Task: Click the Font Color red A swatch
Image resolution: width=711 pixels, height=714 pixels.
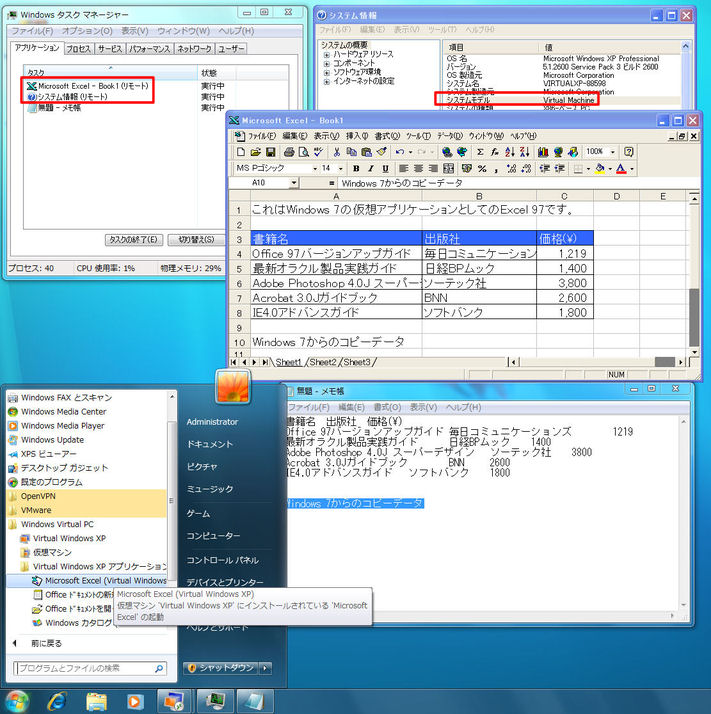Action: [621, 168]
